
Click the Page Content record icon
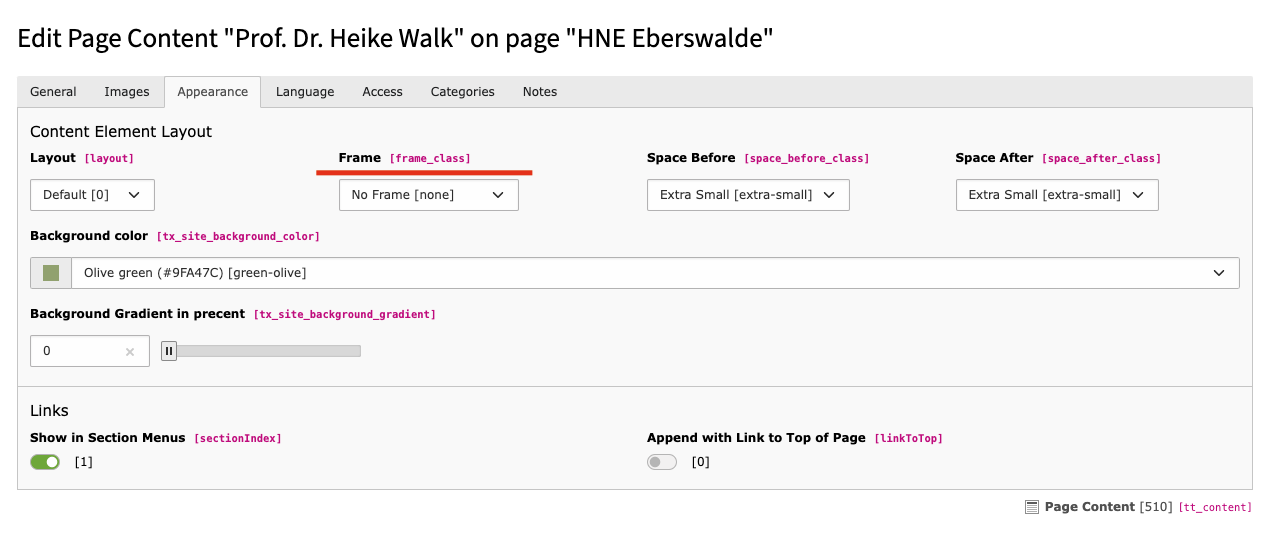(1032, 507)
